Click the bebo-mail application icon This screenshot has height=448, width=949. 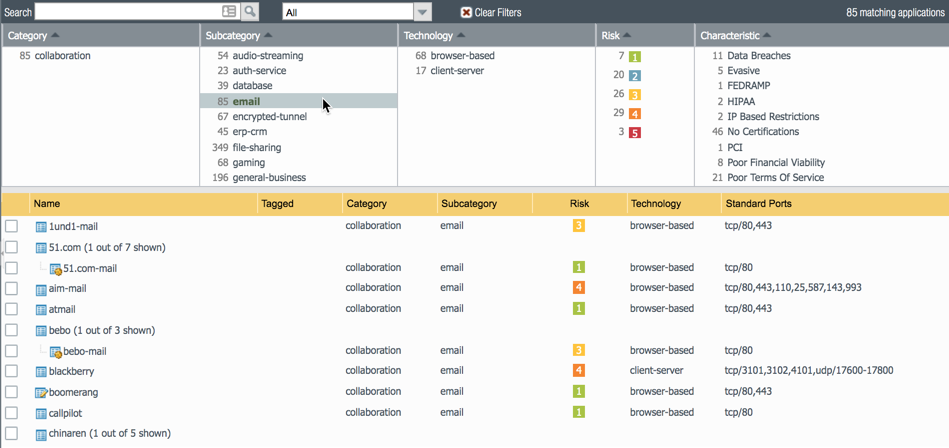click(x=56, y=352)
